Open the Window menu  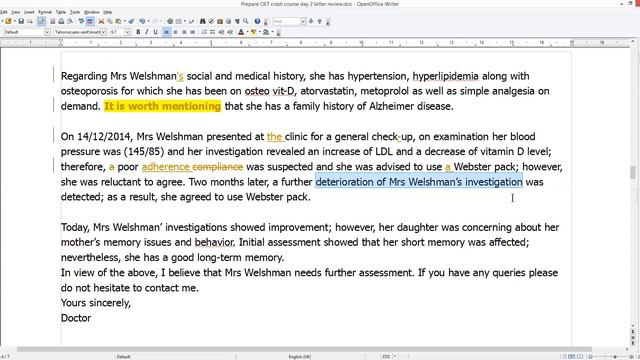pos(91,12)
